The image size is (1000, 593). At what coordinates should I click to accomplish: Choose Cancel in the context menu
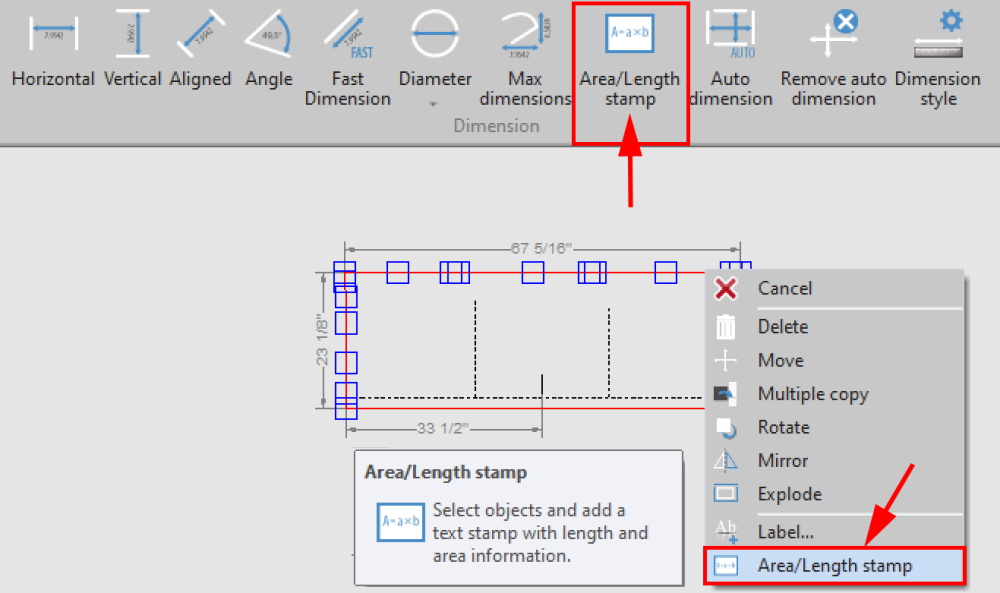(785, 288)
